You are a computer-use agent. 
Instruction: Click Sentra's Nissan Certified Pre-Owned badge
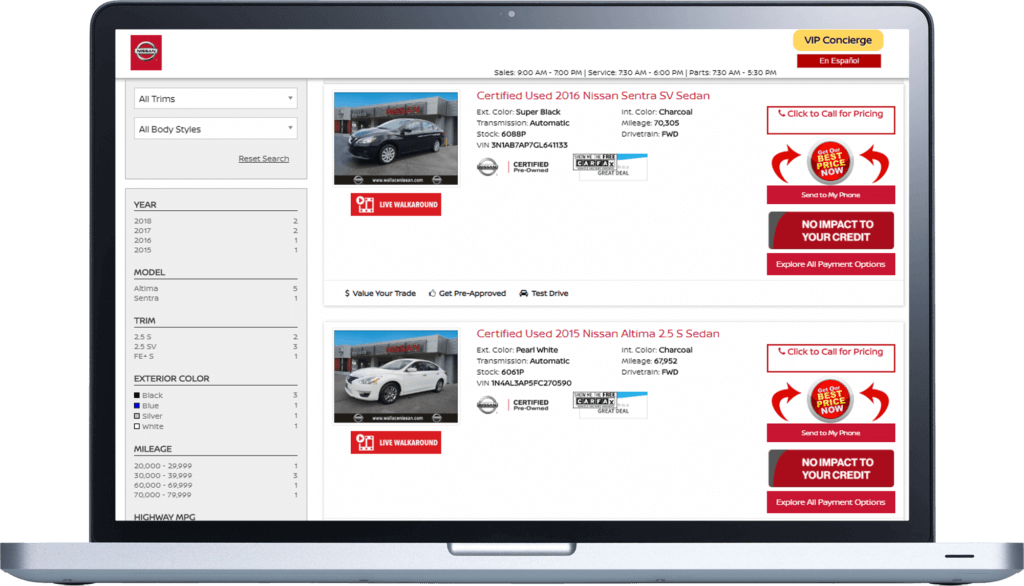[513, 167]
